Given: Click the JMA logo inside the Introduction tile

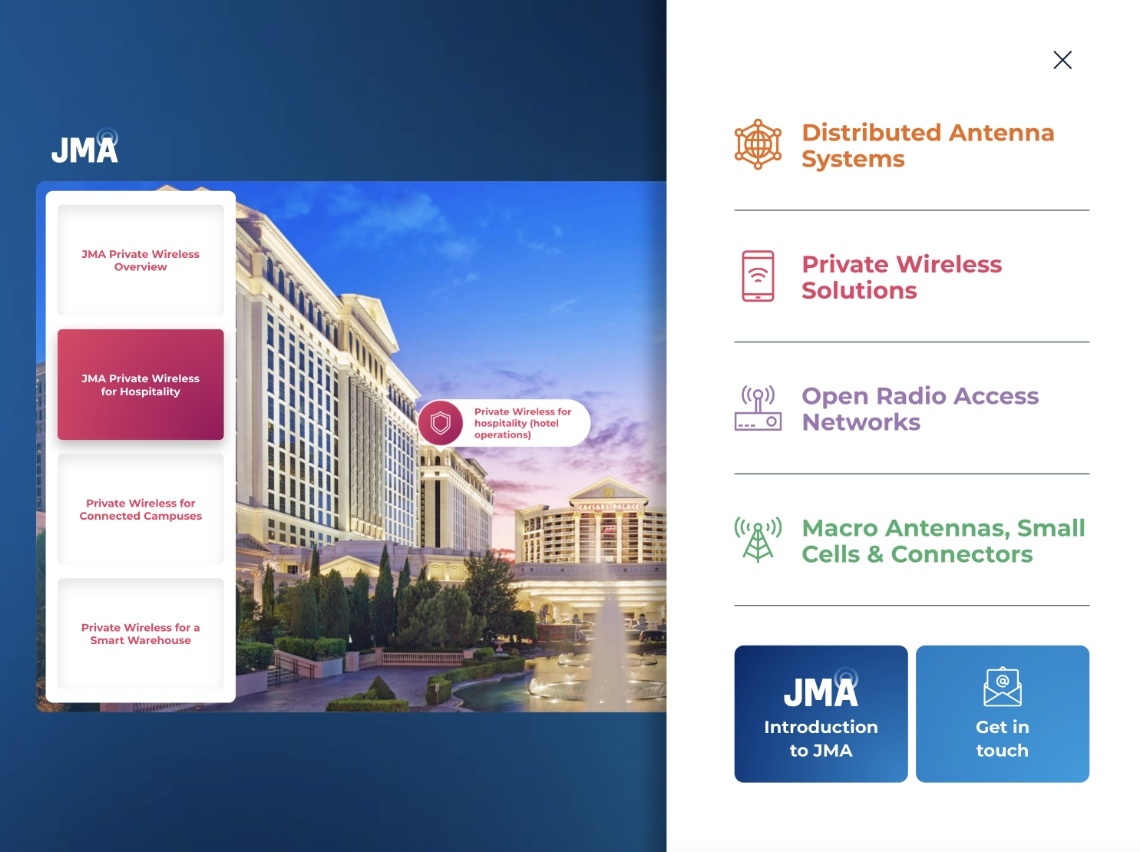Looking at the screenshot, I should tap(821, 689).
